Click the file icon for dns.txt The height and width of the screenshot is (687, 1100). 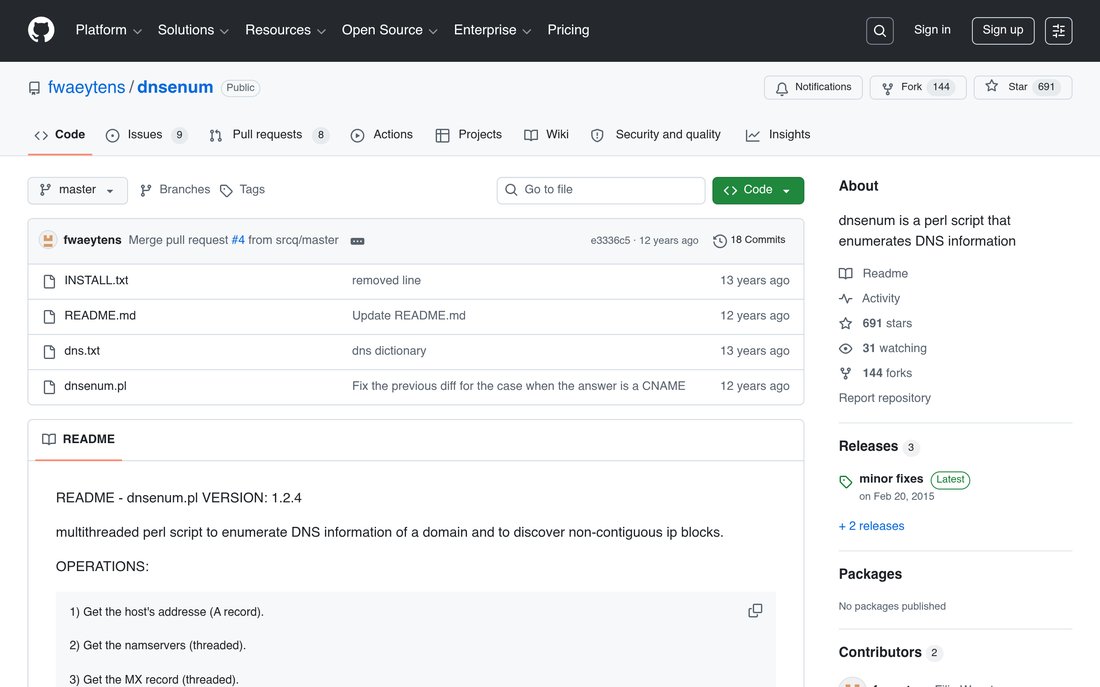coord(49,352)
